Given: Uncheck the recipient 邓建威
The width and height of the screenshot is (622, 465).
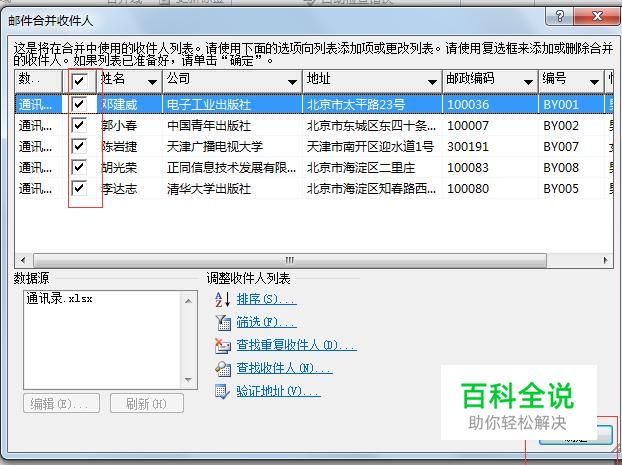Looking at the screenshot, I should (79, 104).
